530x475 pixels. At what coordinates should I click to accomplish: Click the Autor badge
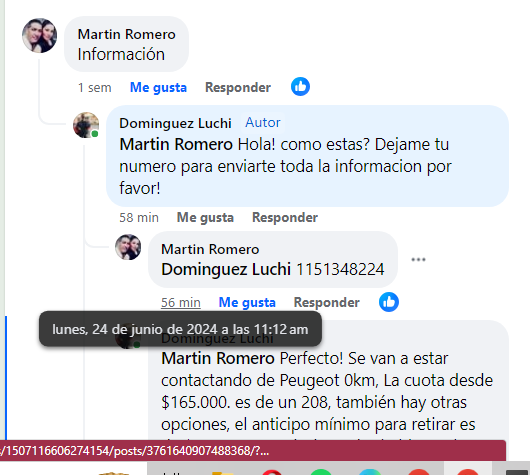(x=263, y=122)
